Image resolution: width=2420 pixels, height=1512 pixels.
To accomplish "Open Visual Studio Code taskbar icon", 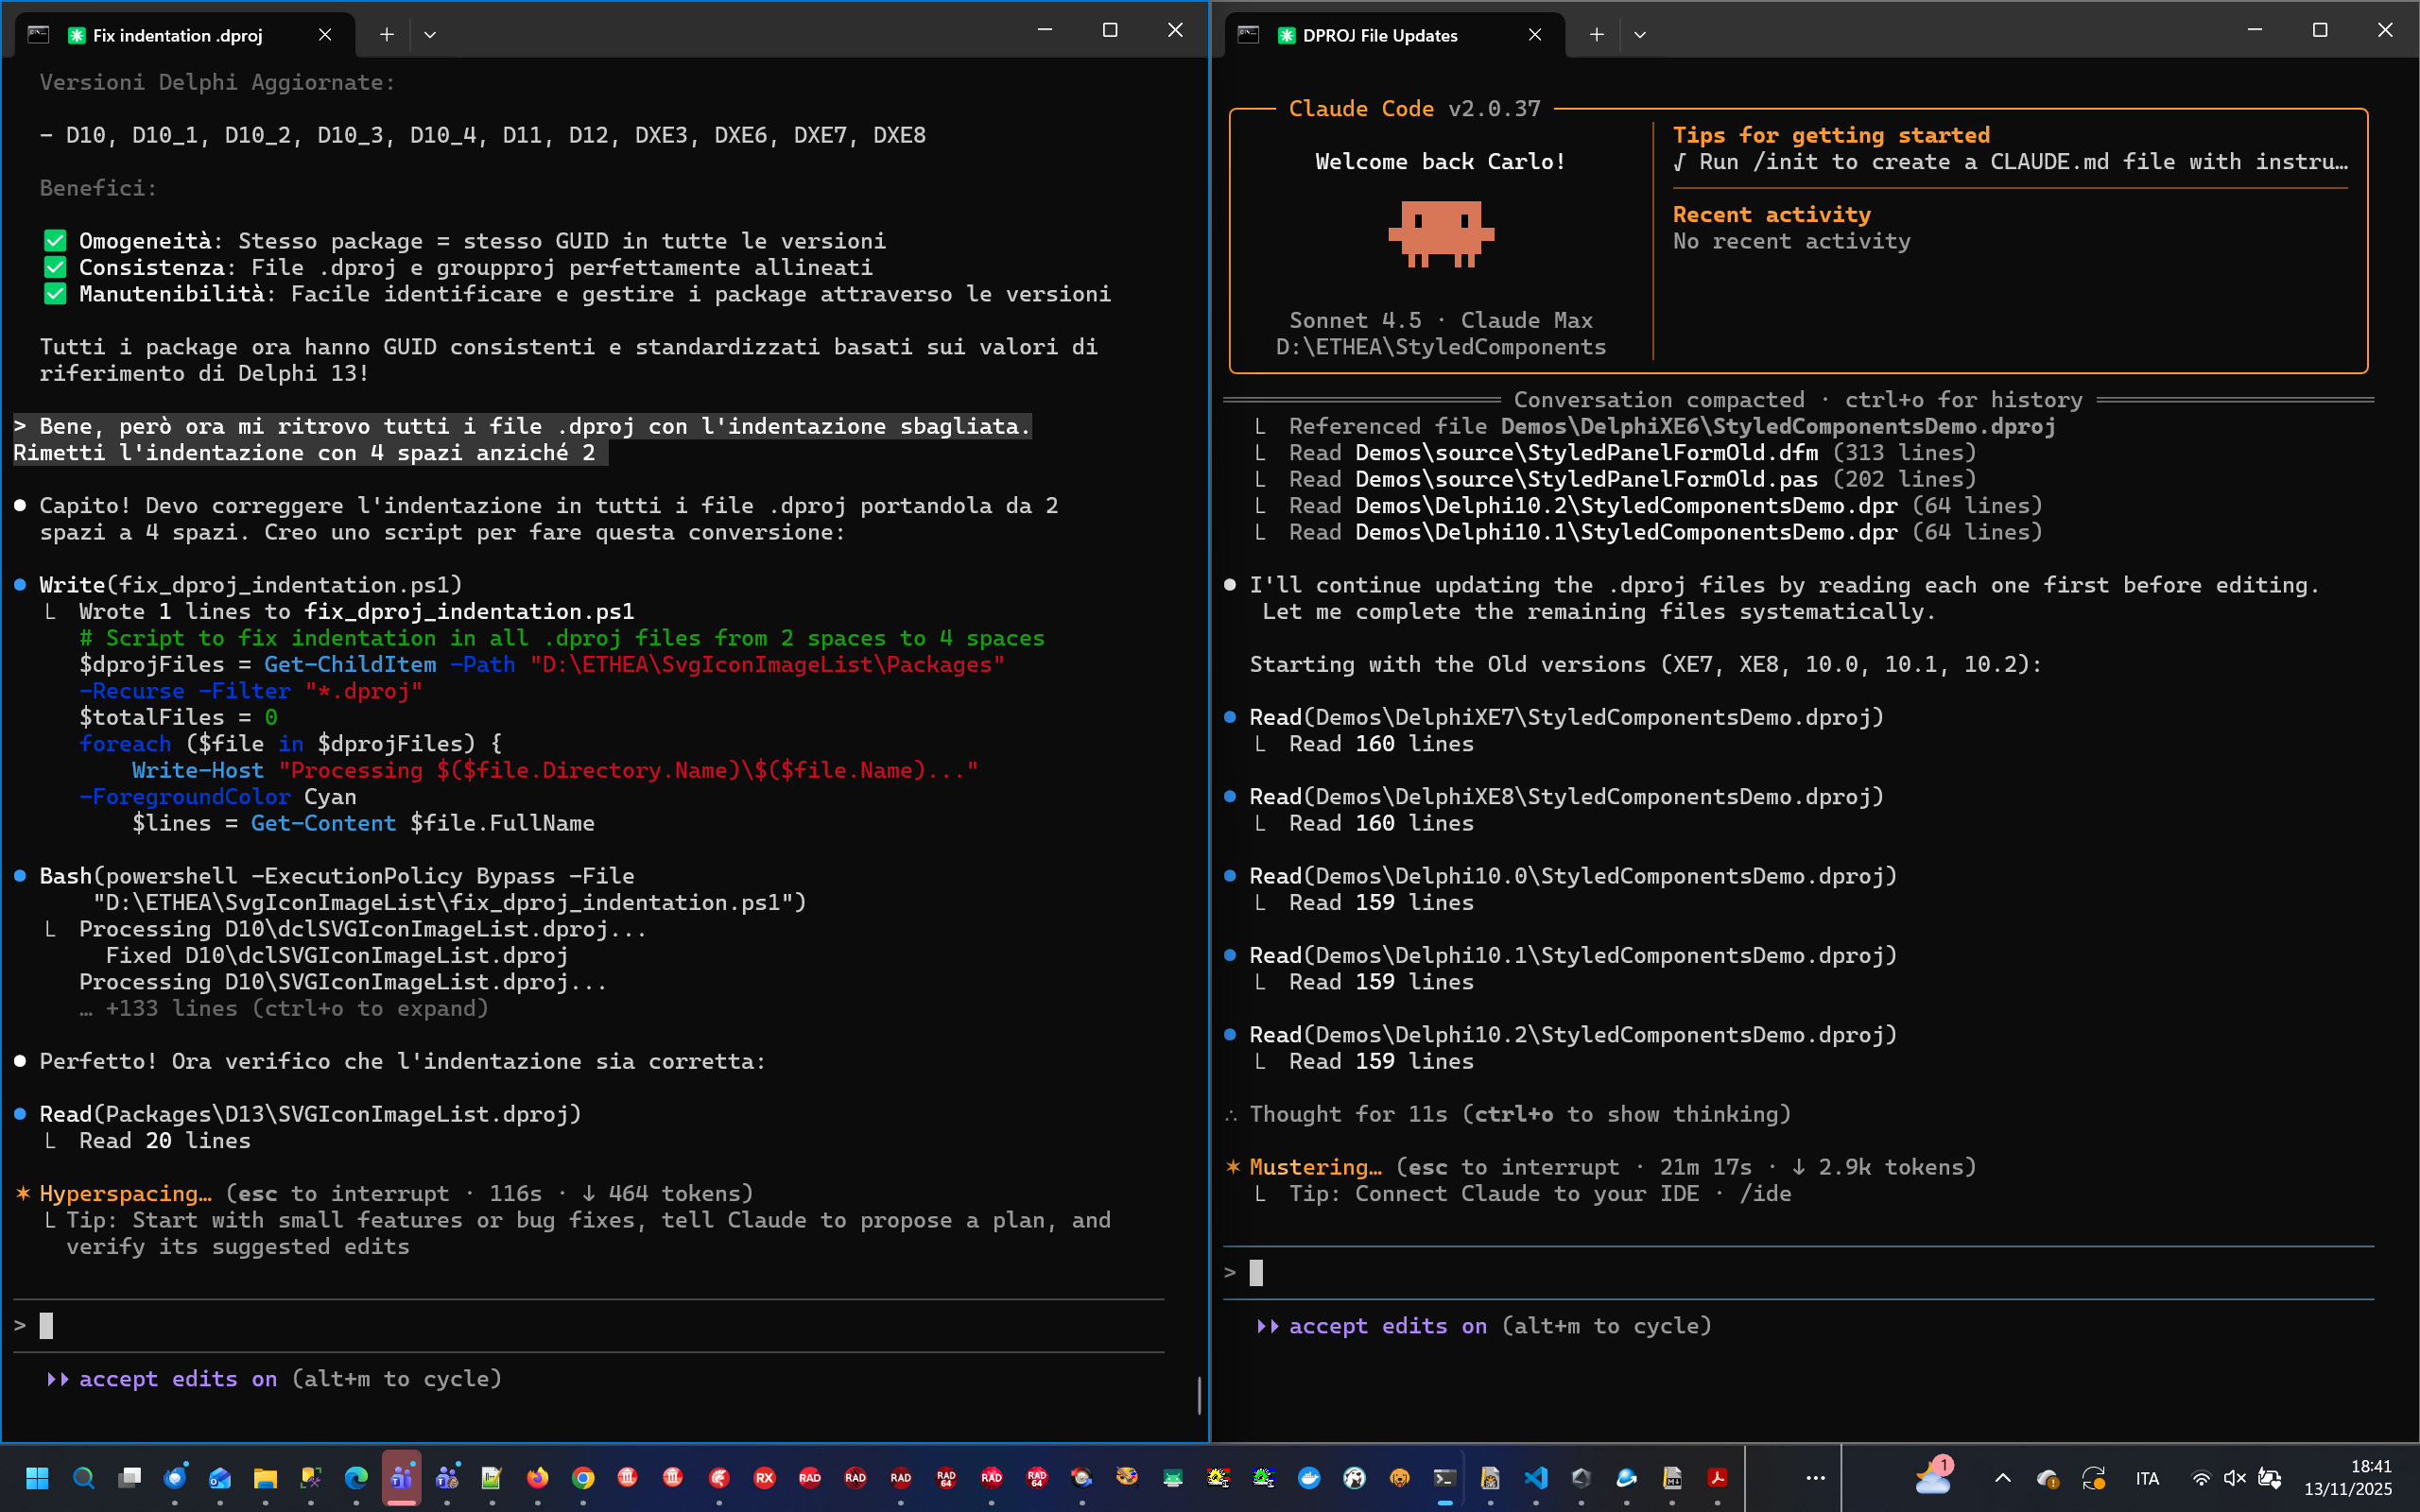I will (1536, 1478).
